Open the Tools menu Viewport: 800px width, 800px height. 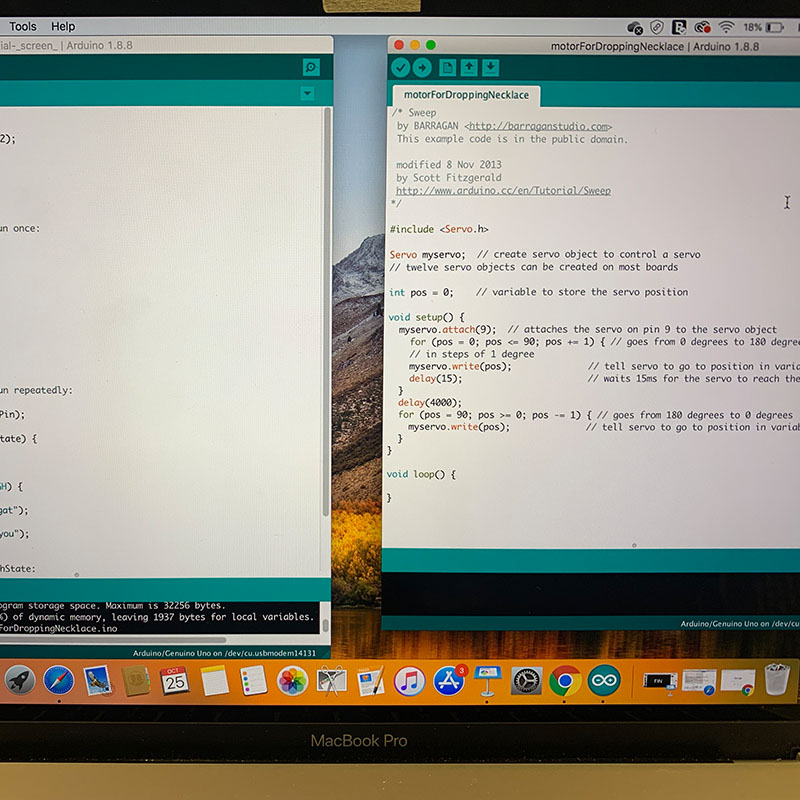click(x=23, y=26)
